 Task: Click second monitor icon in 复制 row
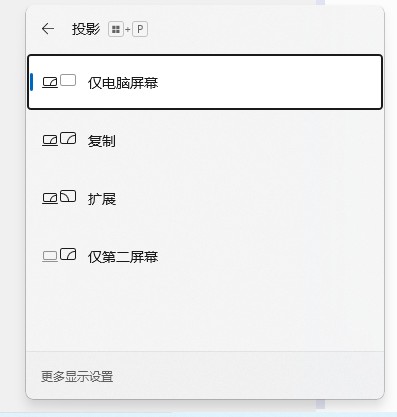pyautogui.click(x=68, y=138)
